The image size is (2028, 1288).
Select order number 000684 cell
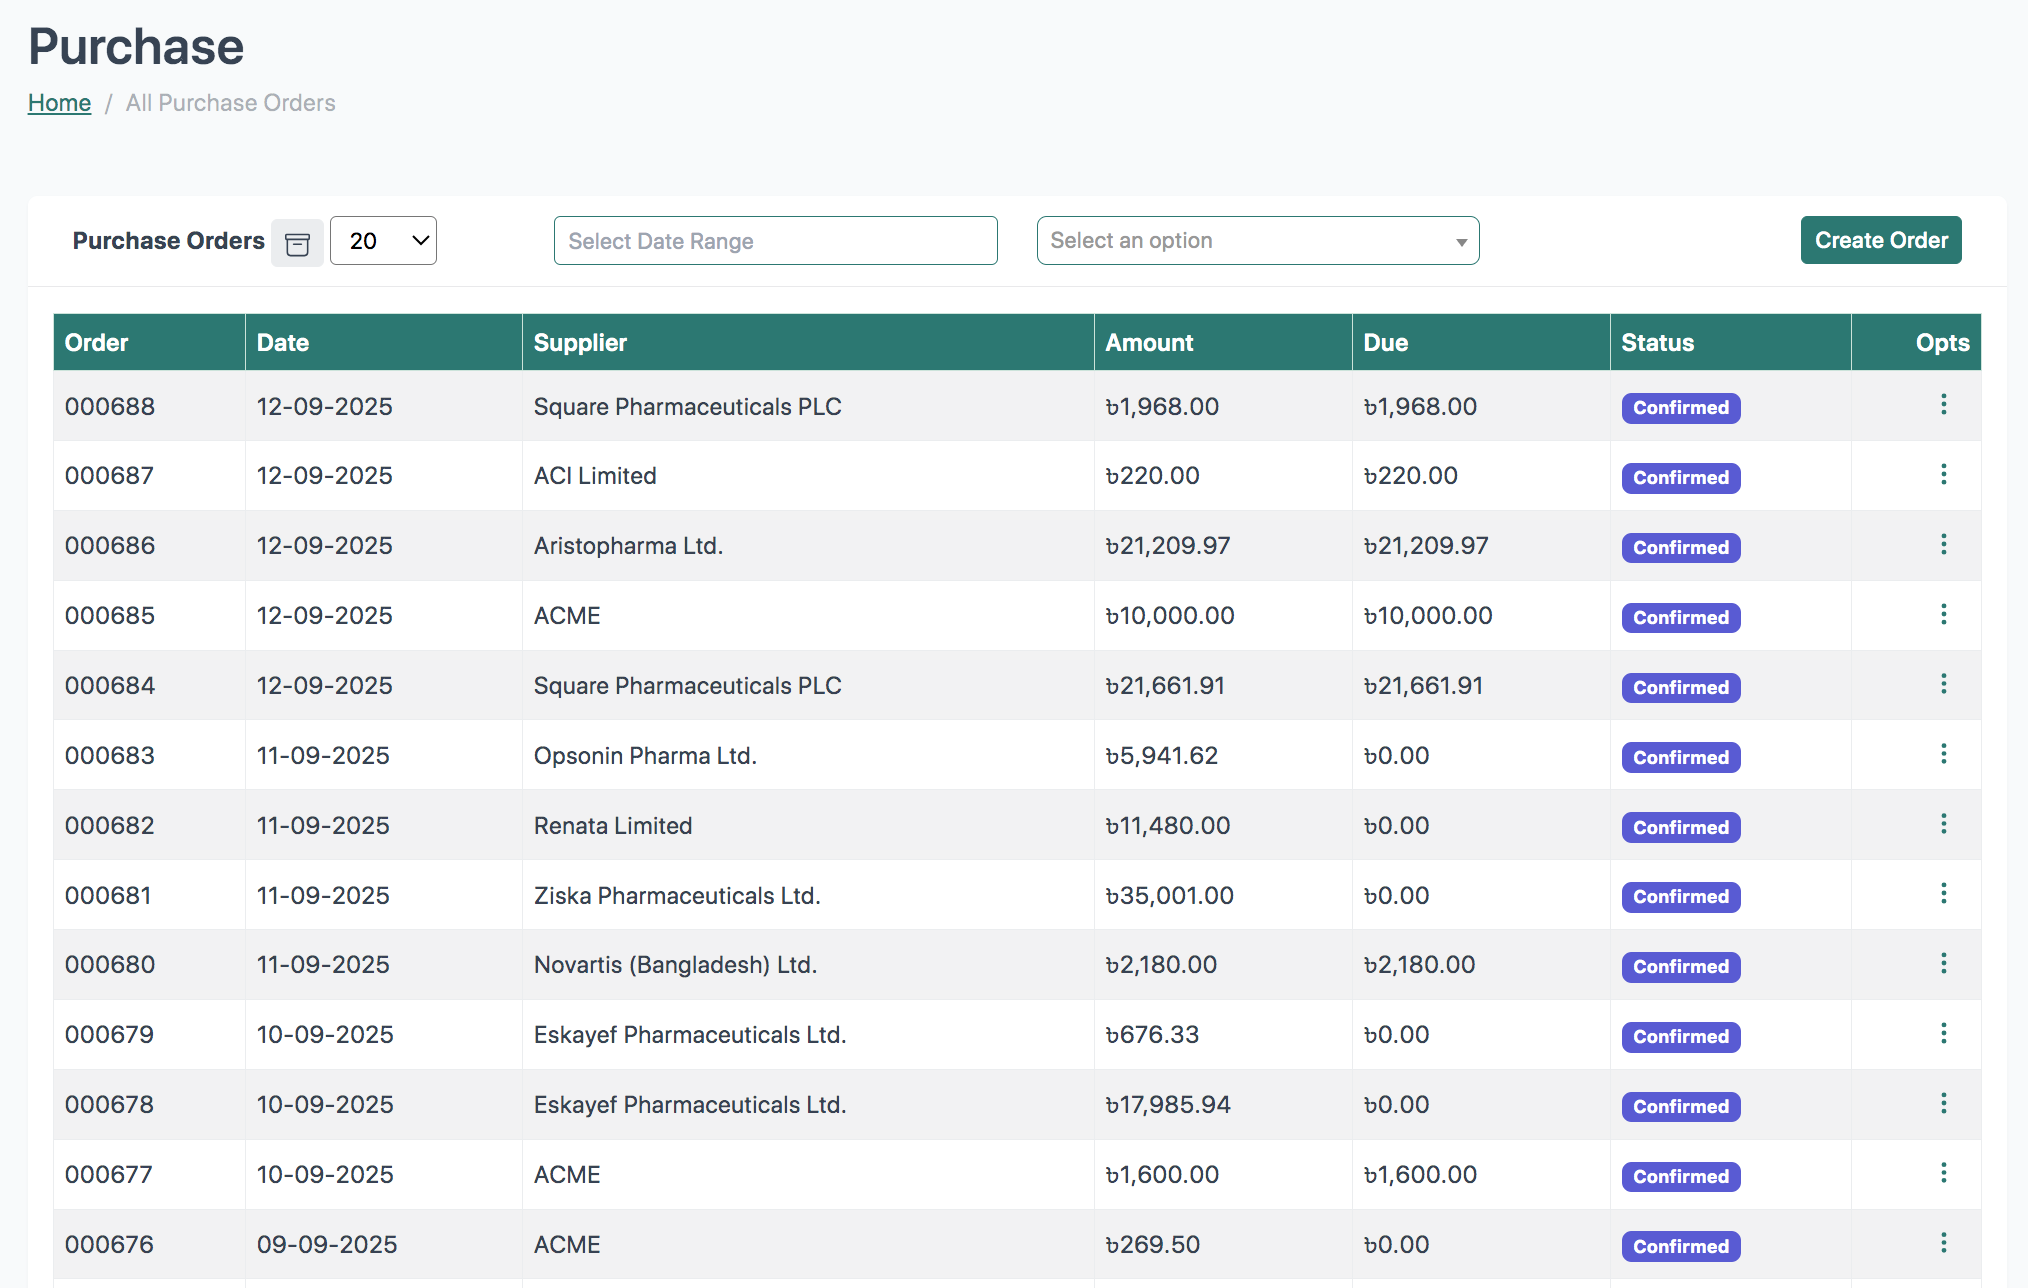pos(110,686)
